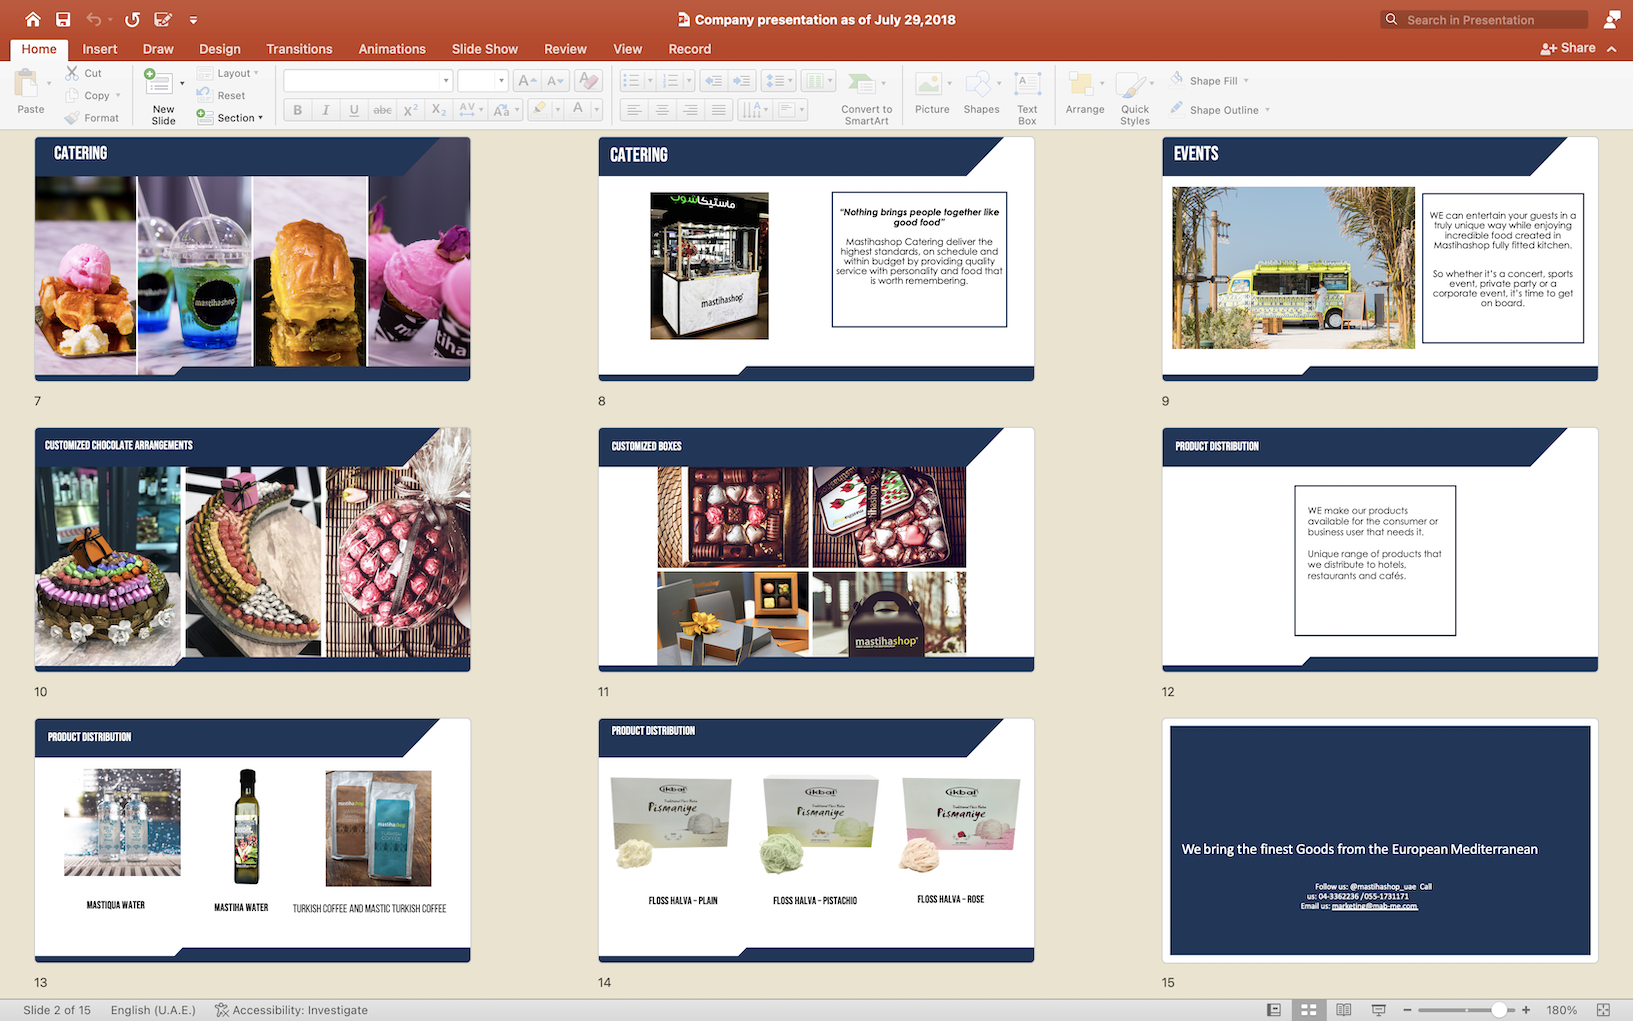Switch to the Design tab
Image resolution: width=1633 pixels, height=1021 pixels.
click(220, 49)
